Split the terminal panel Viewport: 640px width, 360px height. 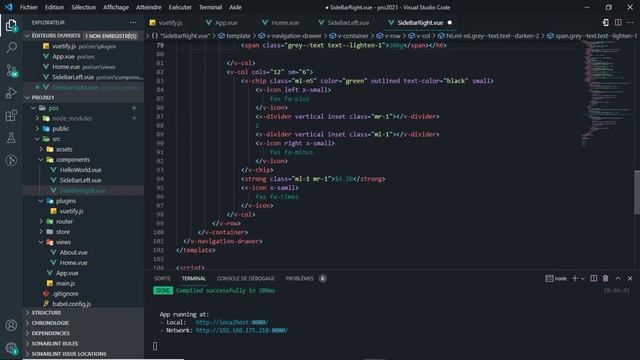click(x=593, y=278)
